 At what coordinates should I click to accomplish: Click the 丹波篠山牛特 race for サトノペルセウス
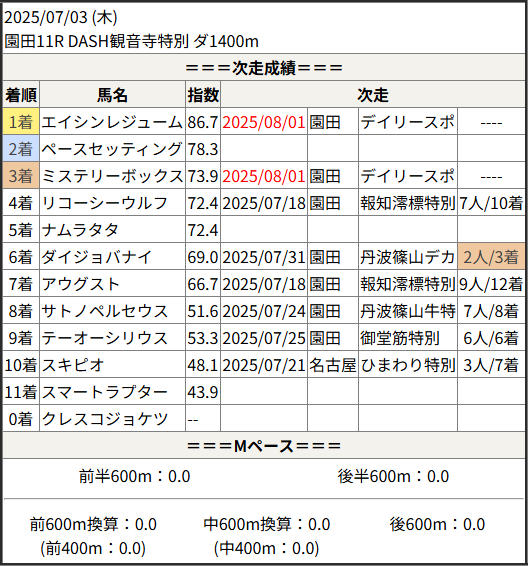click(408, 311)
